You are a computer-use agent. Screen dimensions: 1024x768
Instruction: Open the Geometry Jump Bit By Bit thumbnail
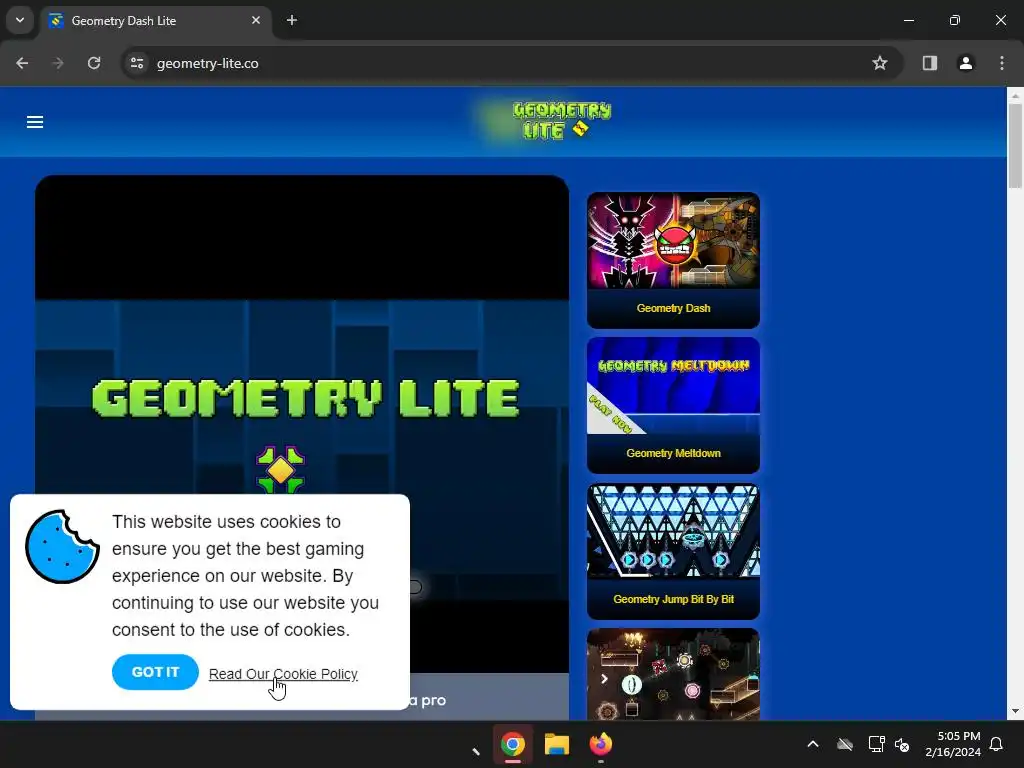673,531
